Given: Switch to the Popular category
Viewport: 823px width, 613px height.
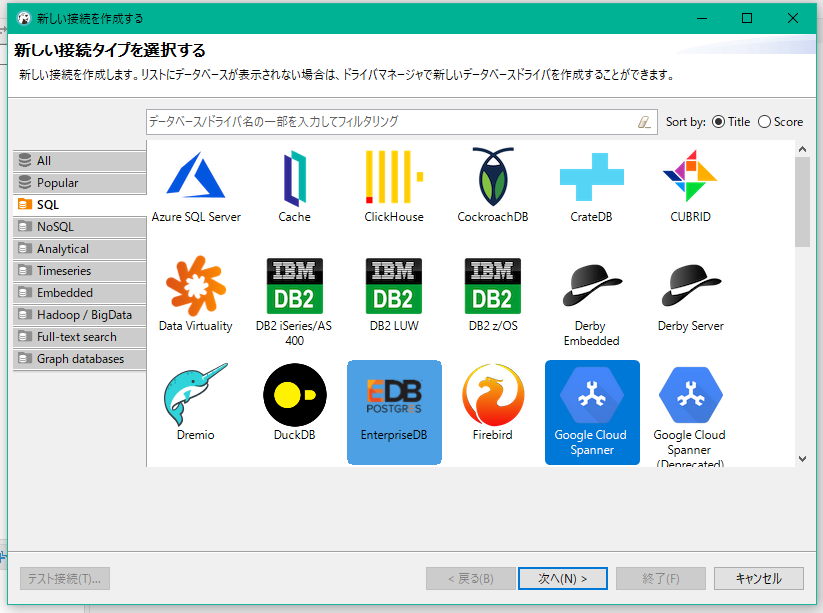Looking at the screenshot, I should click(79, 183).
